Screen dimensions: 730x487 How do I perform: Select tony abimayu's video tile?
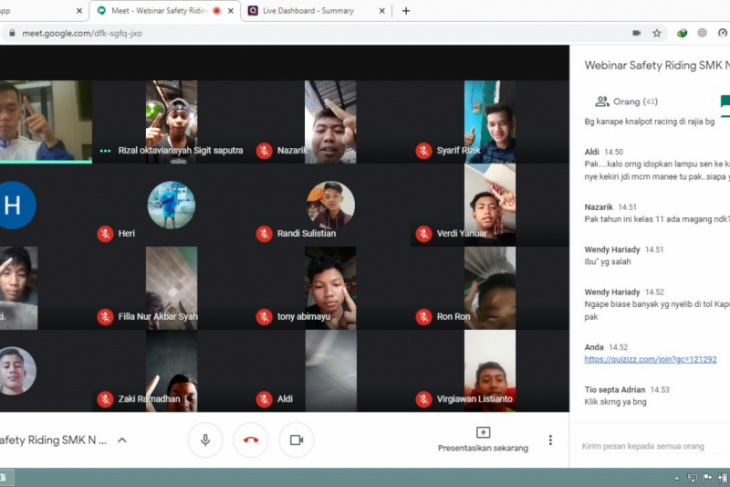tap(331, 288)
